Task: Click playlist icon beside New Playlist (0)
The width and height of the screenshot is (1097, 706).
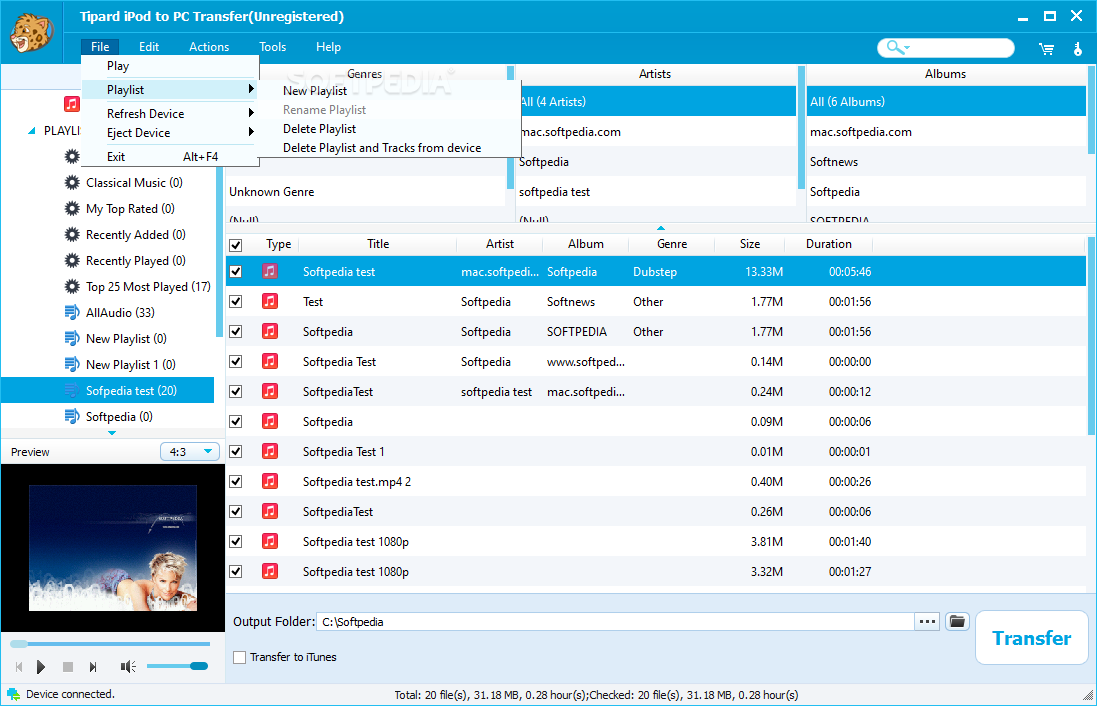Action: (x=72, y=338)
